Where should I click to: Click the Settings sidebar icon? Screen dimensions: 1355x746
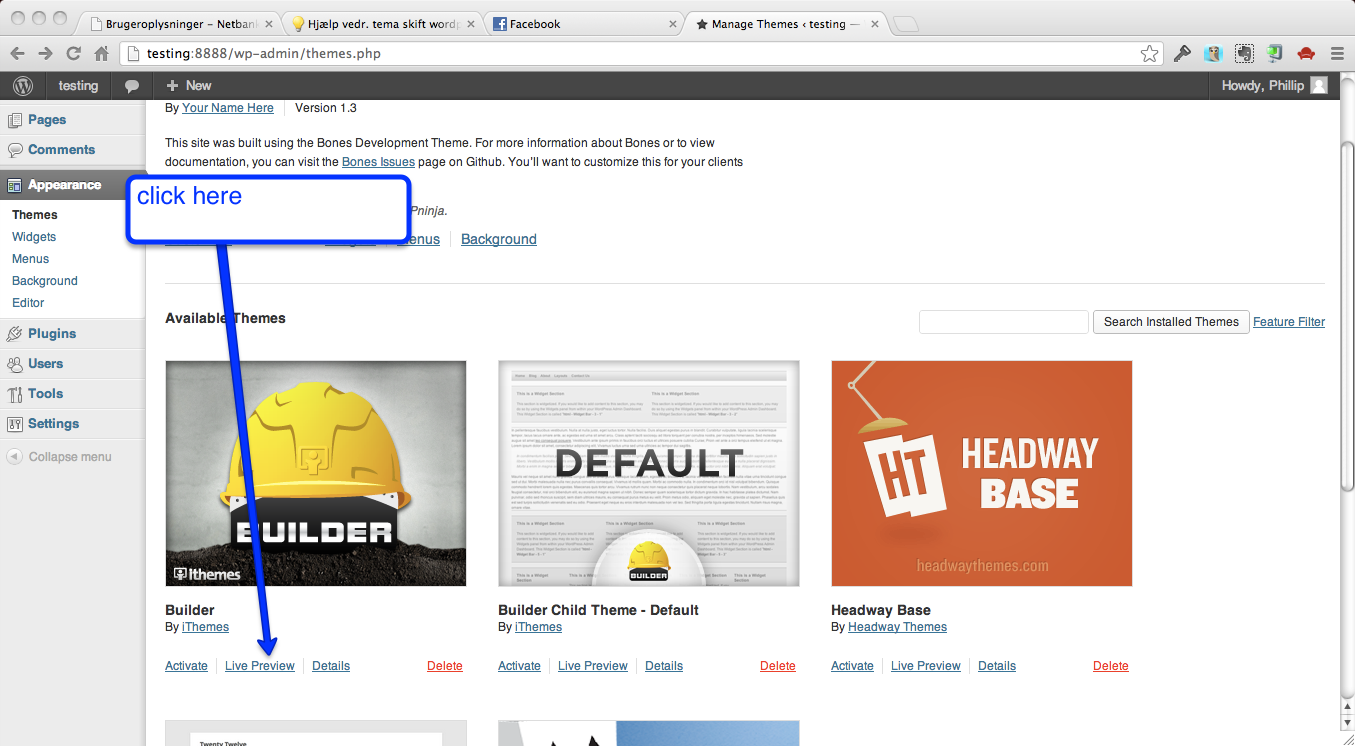pyautogui.click(x=15, y=424)
